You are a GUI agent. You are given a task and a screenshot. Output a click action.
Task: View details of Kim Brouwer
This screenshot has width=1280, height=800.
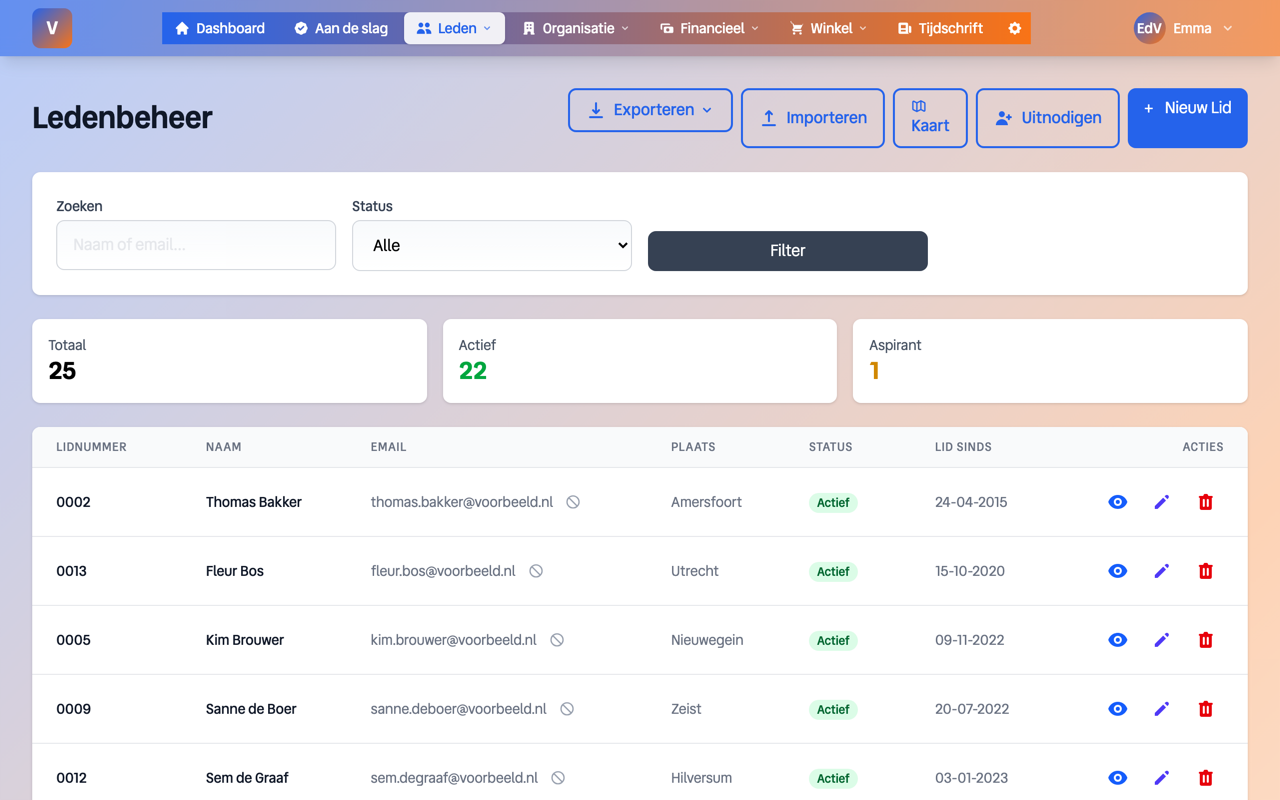click(1118, 640)
